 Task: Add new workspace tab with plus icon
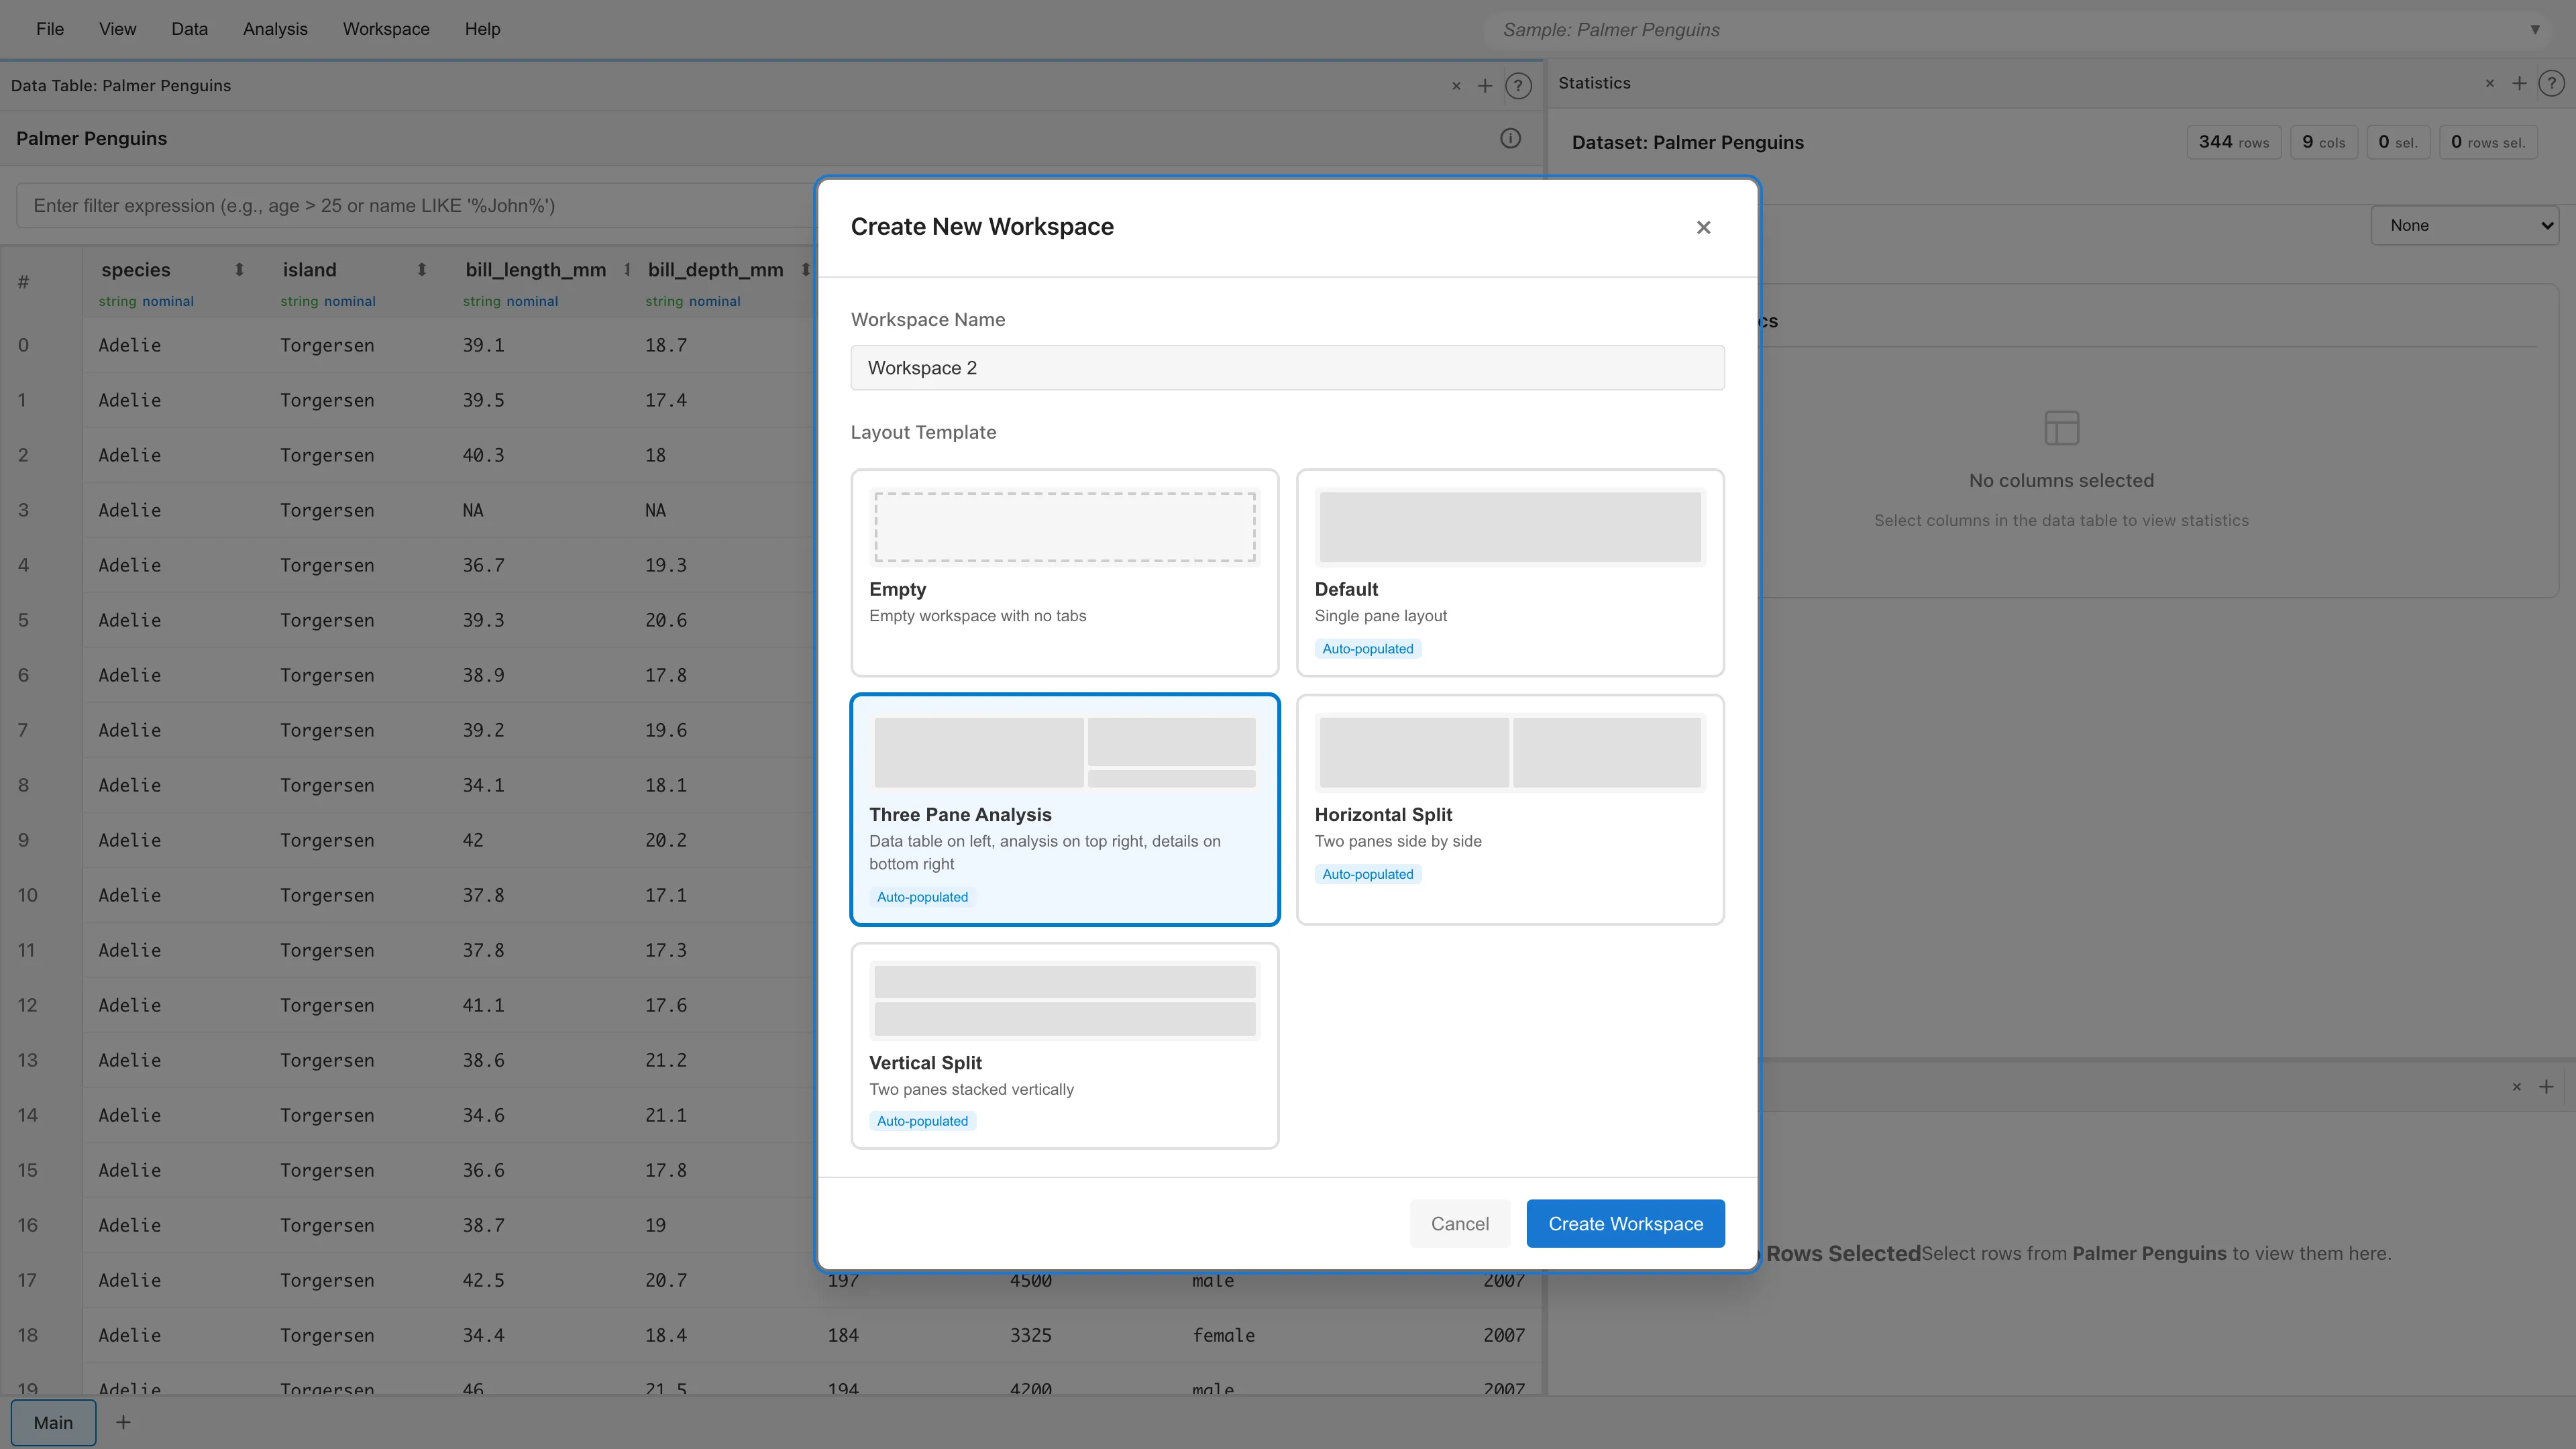coord(123,1422)
